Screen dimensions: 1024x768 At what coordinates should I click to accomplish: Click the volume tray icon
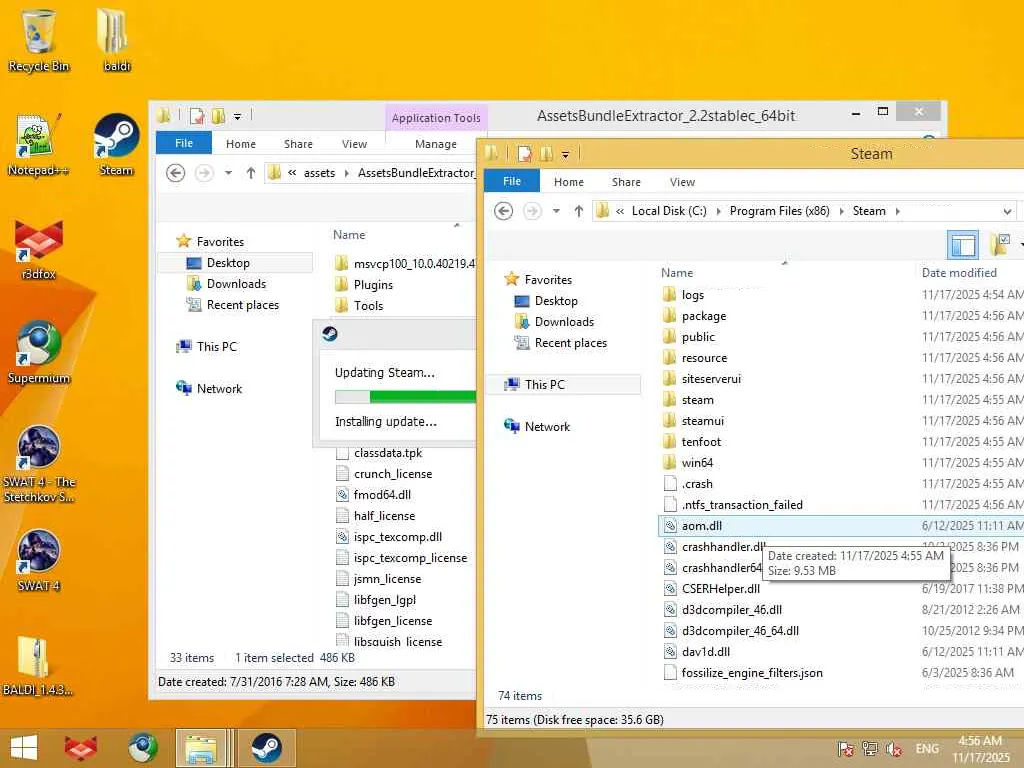[x=893, y=749]
